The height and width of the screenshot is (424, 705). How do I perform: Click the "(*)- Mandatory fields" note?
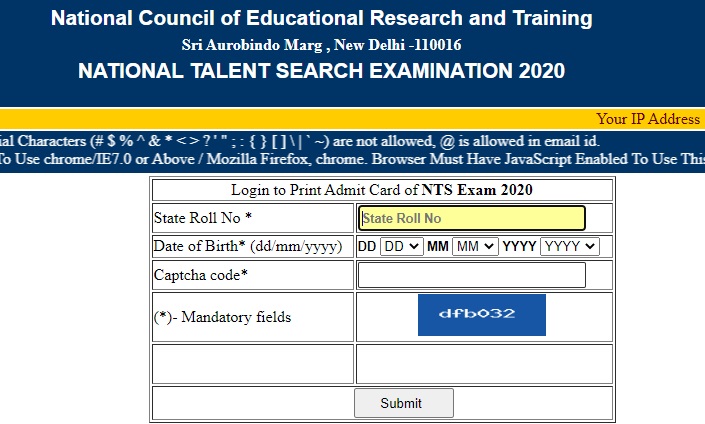coord(223,317)
